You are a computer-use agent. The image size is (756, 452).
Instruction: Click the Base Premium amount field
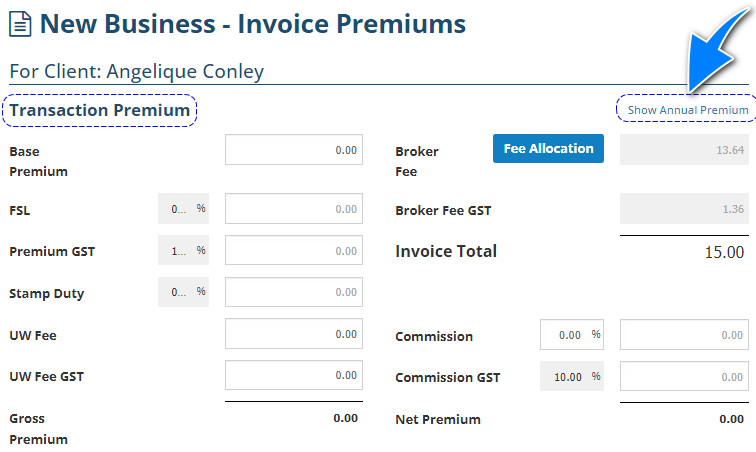(x=292, y=151)
